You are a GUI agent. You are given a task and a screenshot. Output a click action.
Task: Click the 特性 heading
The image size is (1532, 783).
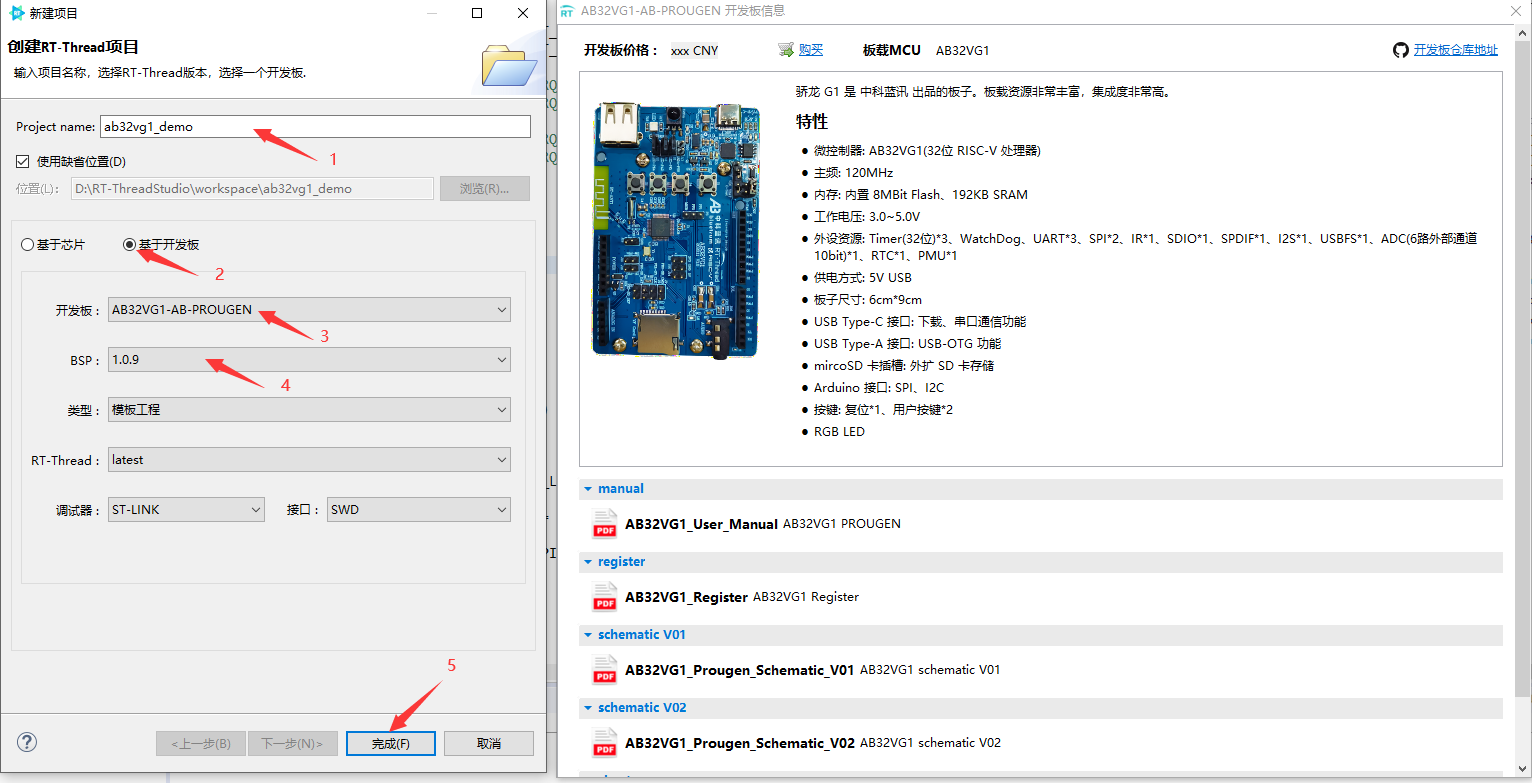tap(812, 121)
